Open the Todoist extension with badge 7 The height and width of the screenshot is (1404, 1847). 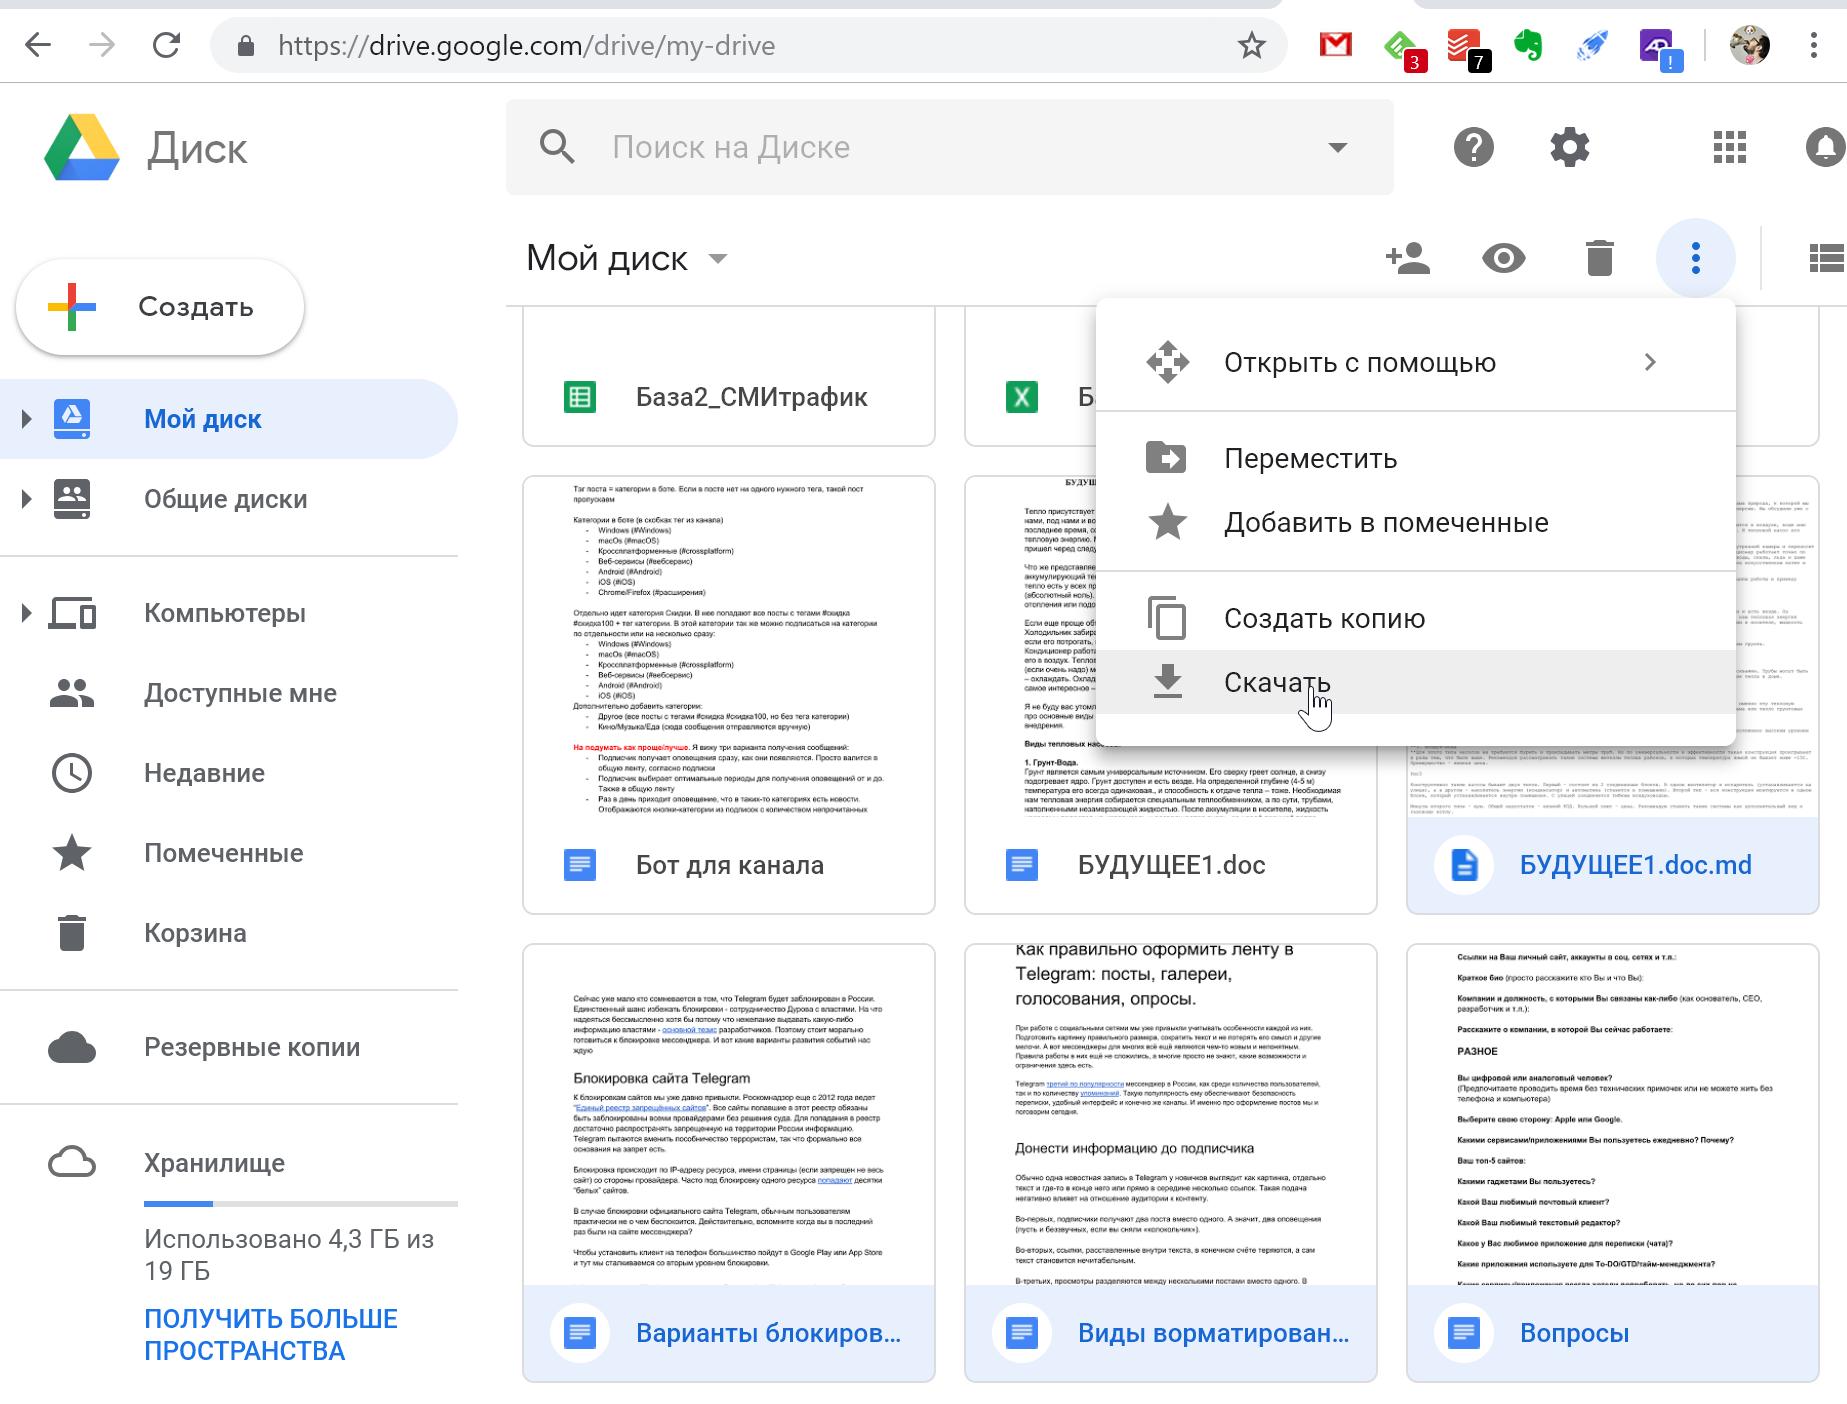pos(1468,48)
